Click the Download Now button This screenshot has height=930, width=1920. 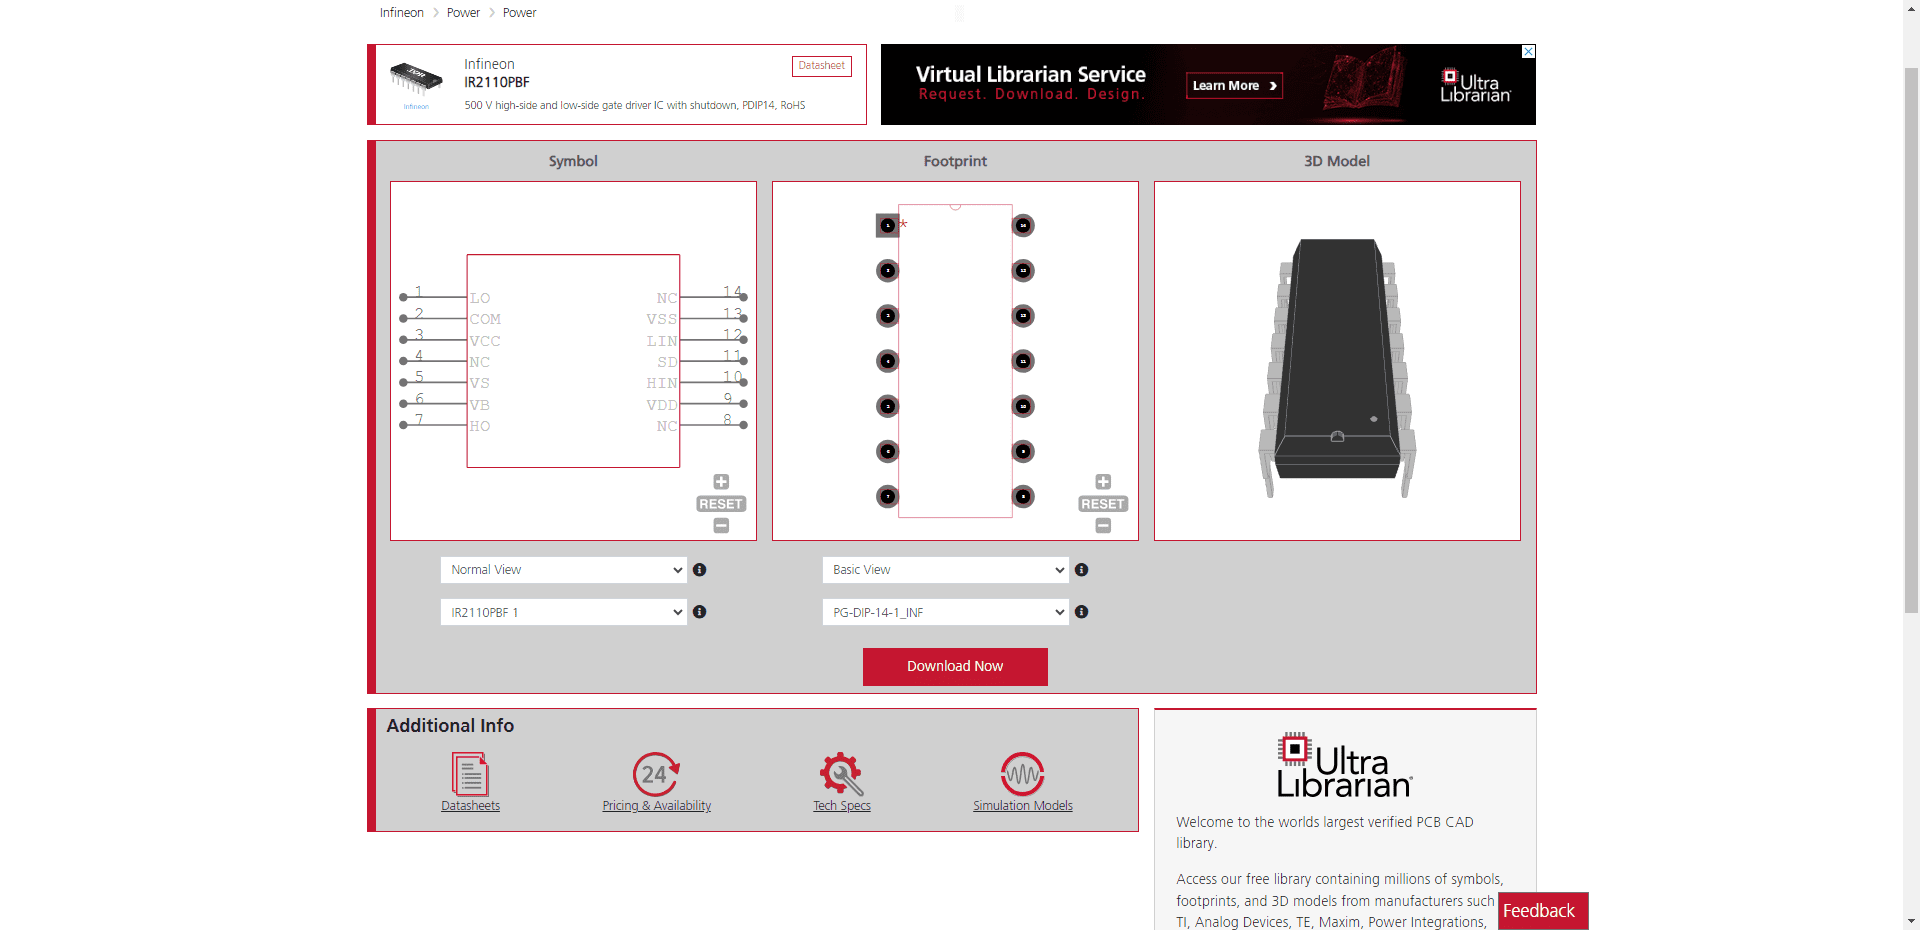(955, 667)
